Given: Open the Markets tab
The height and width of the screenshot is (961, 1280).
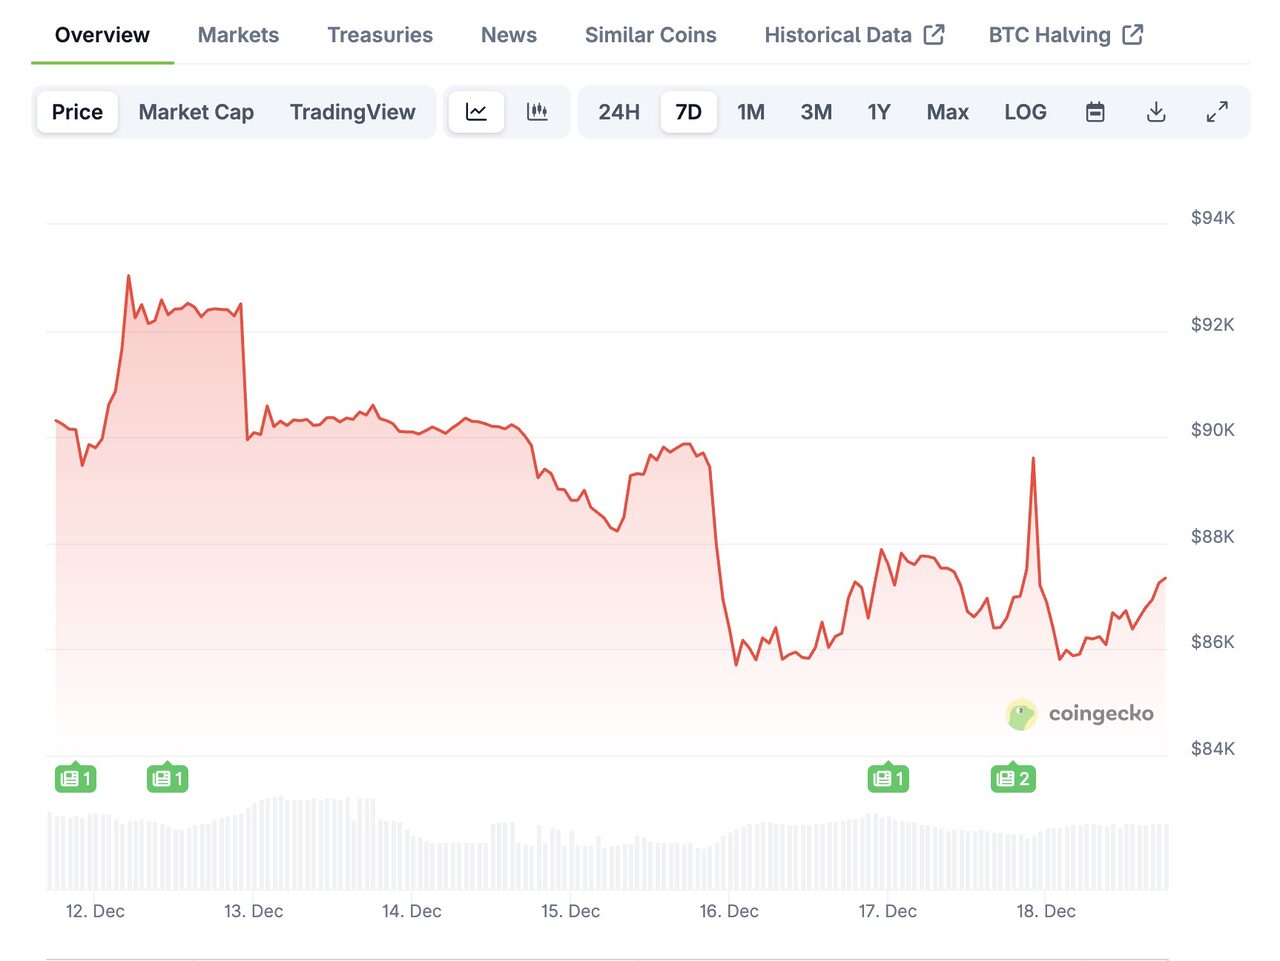Looking at the screenshot, I should coord(238,35).
